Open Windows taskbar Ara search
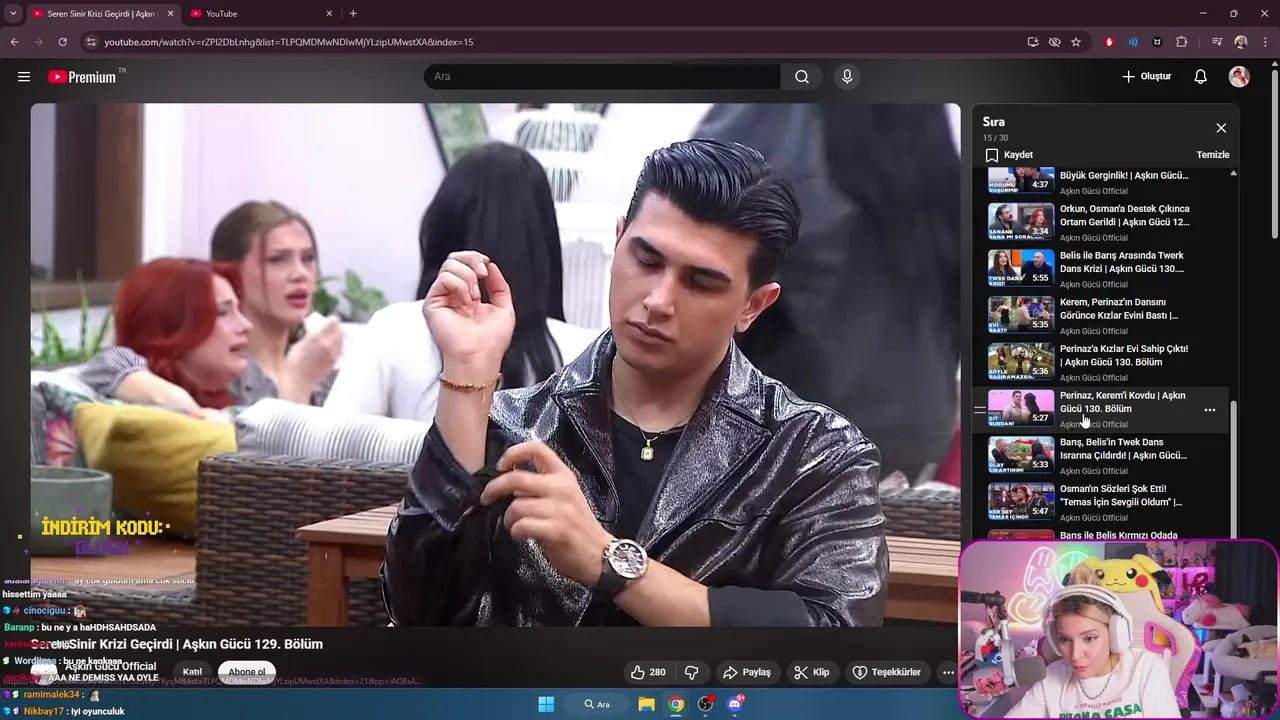Image resolution: width=1280 pixels, height=720 pixels. click(x=597, y=704)
